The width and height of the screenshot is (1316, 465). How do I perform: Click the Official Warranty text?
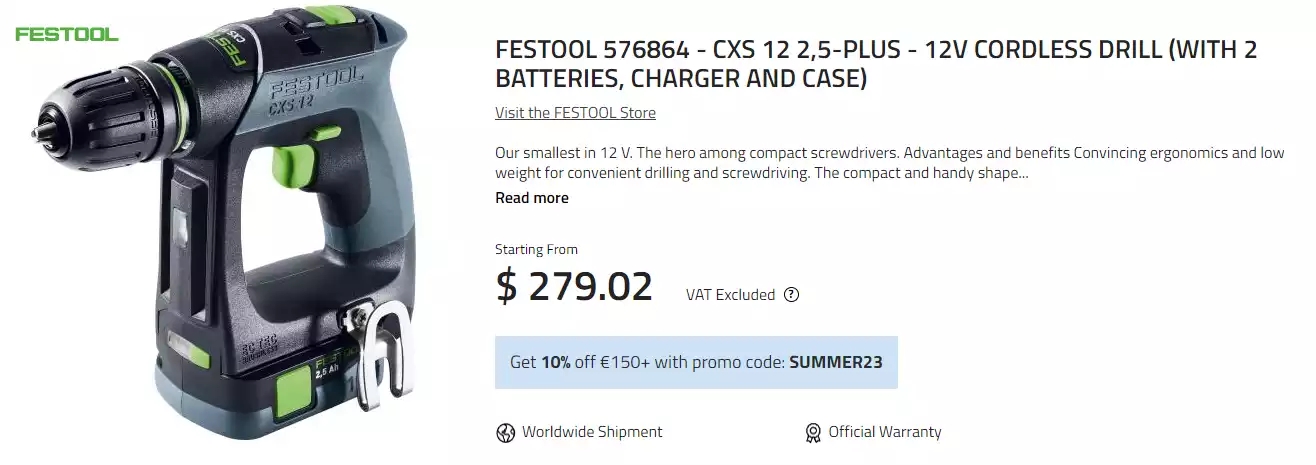pos(884,432)
